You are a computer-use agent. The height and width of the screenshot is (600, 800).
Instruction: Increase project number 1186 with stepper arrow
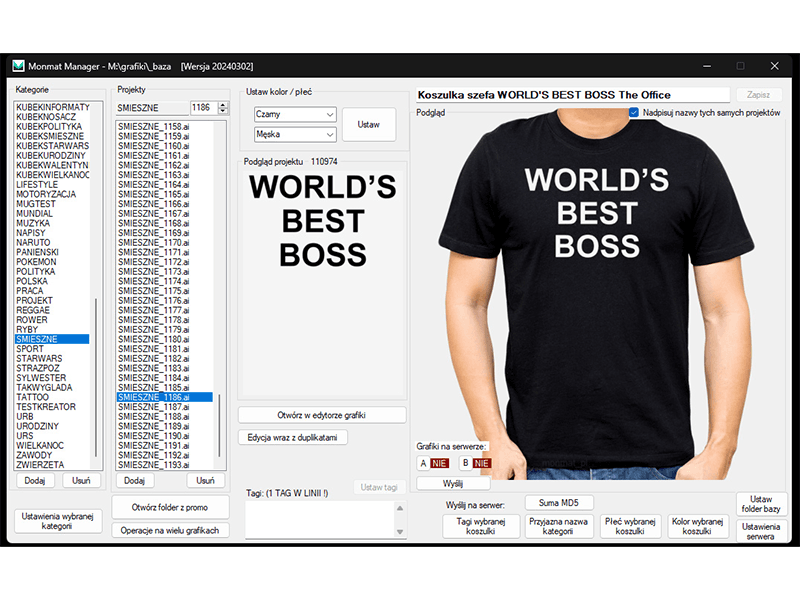(222, 104)
